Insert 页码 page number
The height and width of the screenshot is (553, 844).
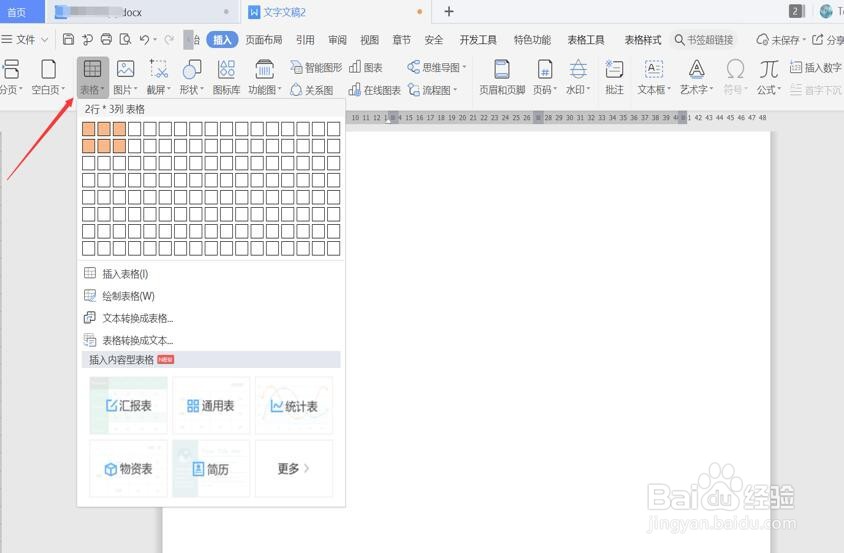click(x=545, y=77)
